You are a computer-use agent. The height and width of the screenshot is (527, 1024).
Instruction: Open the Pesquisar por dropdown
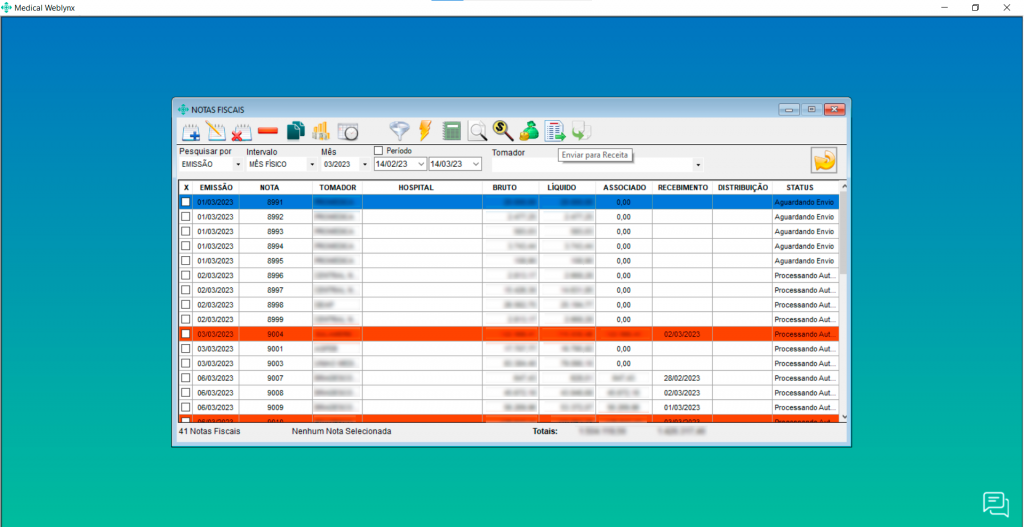[x=238, y=164]
